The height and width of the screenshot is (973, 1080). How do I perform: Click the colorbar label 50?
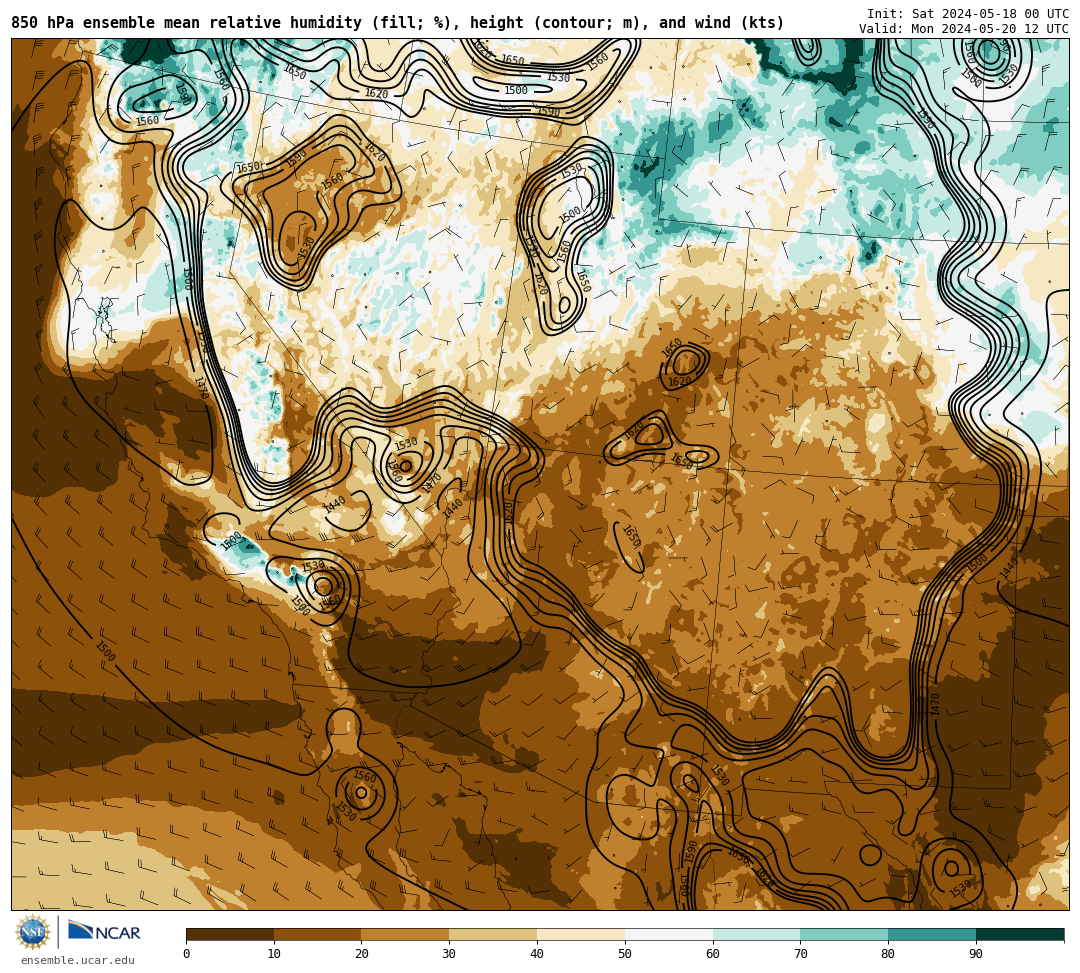pos(625,954)
